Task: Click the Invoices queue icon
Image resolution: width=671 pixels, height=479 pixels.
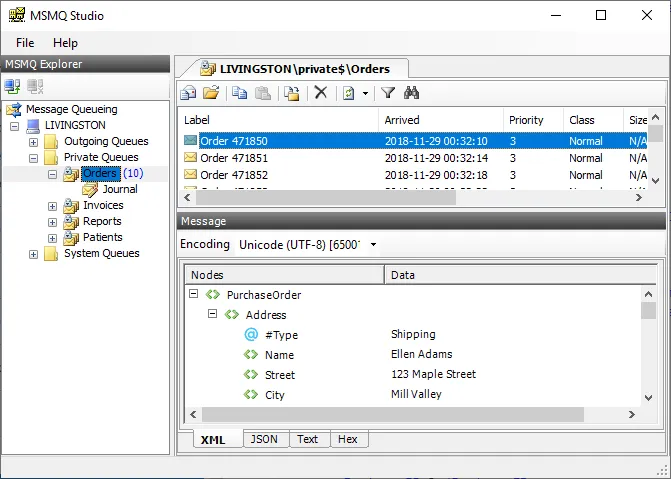Action: click(x=71, y=206)
